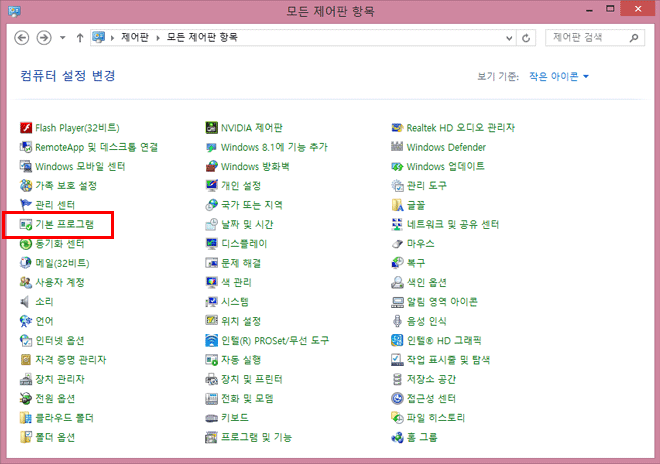Open the 디스플레이 monitor icon

coord(211,244)
